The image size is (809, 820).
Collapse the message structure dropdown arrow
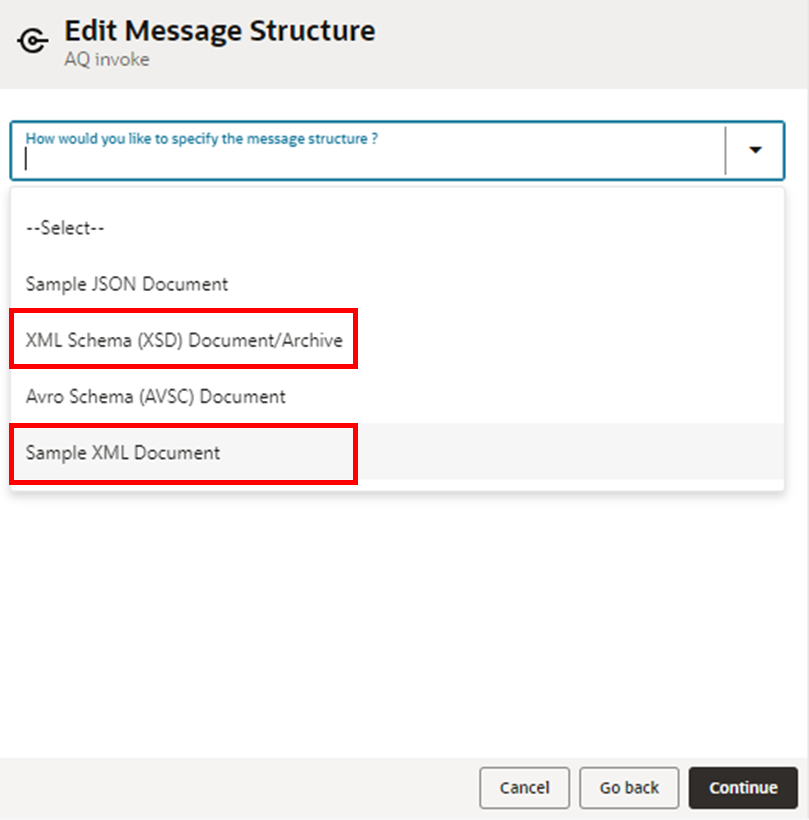coord(755,150)
